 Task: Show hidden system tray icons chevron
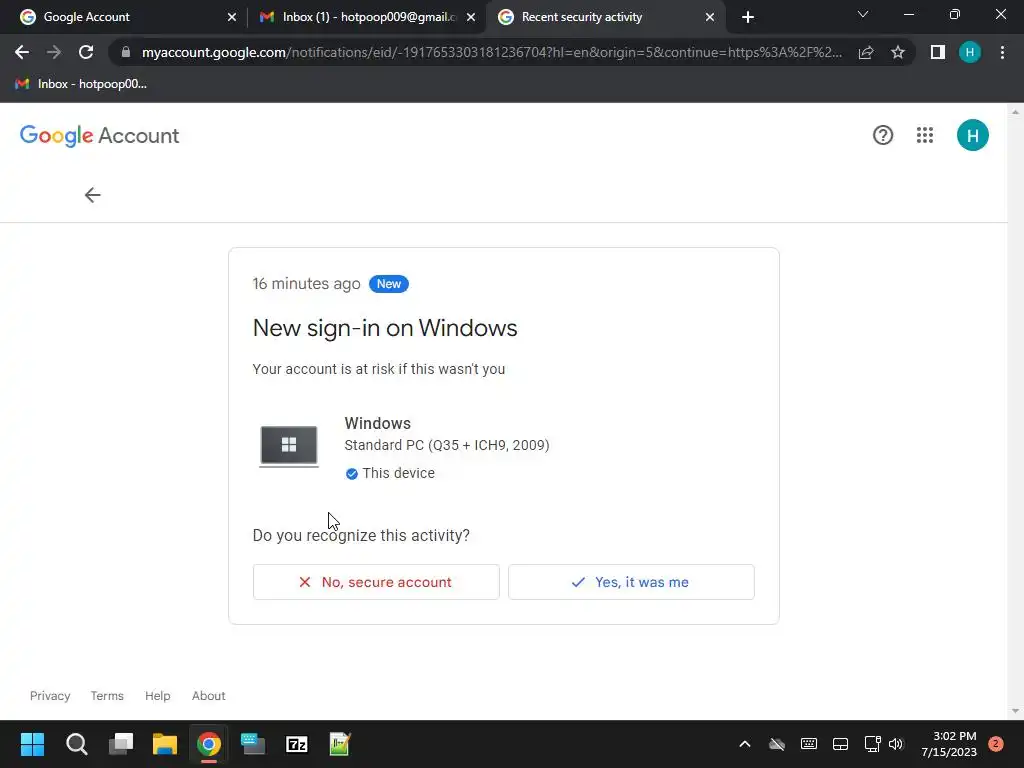[744, 744]
